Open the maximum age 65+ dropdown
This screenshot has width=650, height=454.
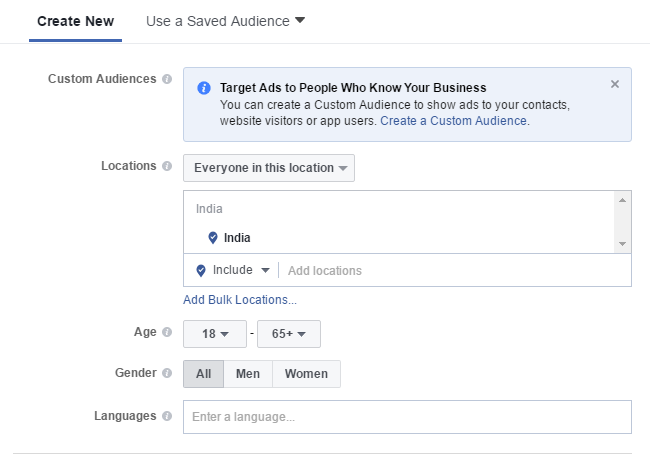(288, 334)
